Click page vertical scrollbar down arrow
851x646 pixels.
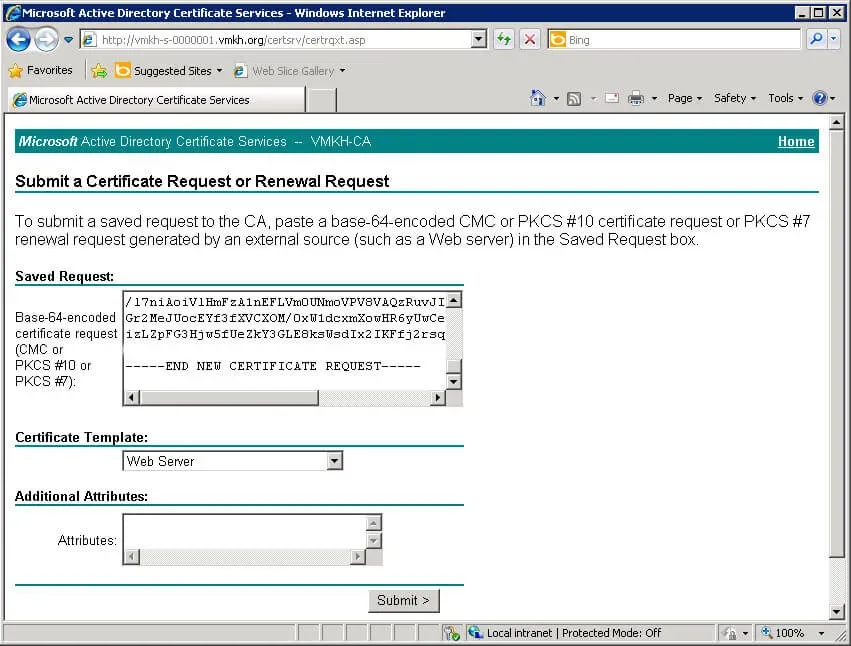[x=836, y=612]
